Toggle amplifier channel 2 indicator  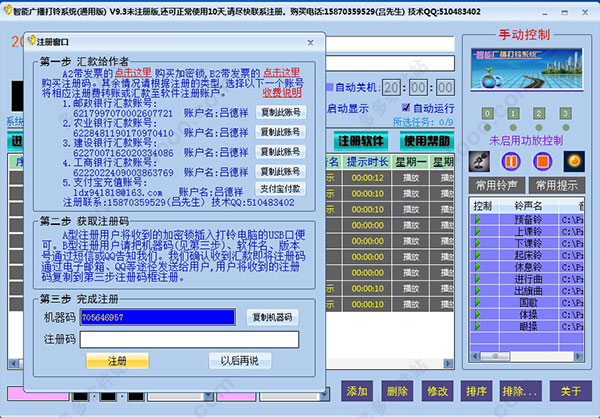tap(539, 113)
